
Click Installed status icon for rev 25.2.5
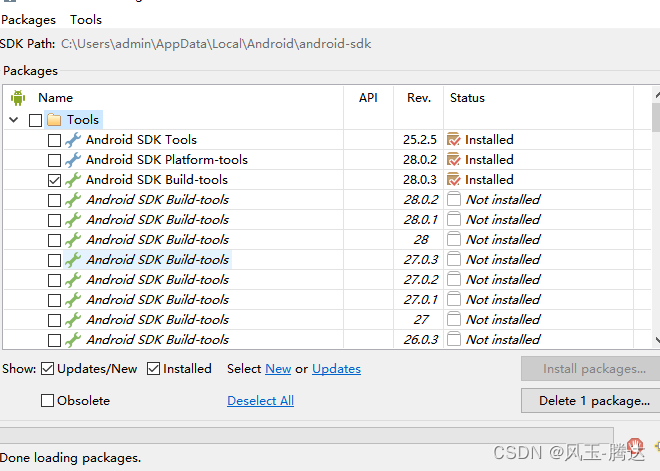click(453, 139)
